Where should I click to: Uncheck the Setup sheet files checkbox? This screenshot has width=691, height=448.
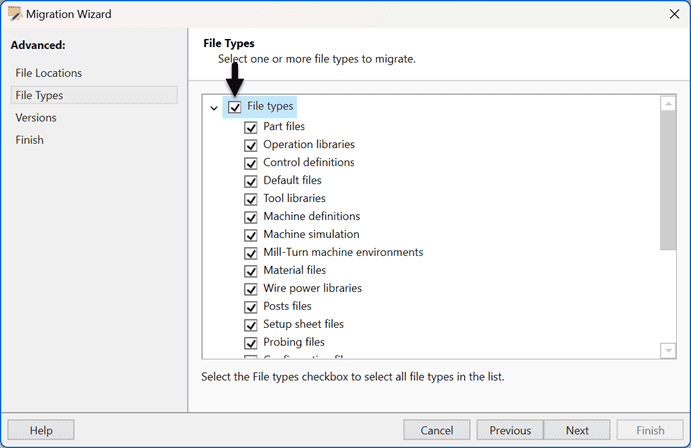pos(251,325)
